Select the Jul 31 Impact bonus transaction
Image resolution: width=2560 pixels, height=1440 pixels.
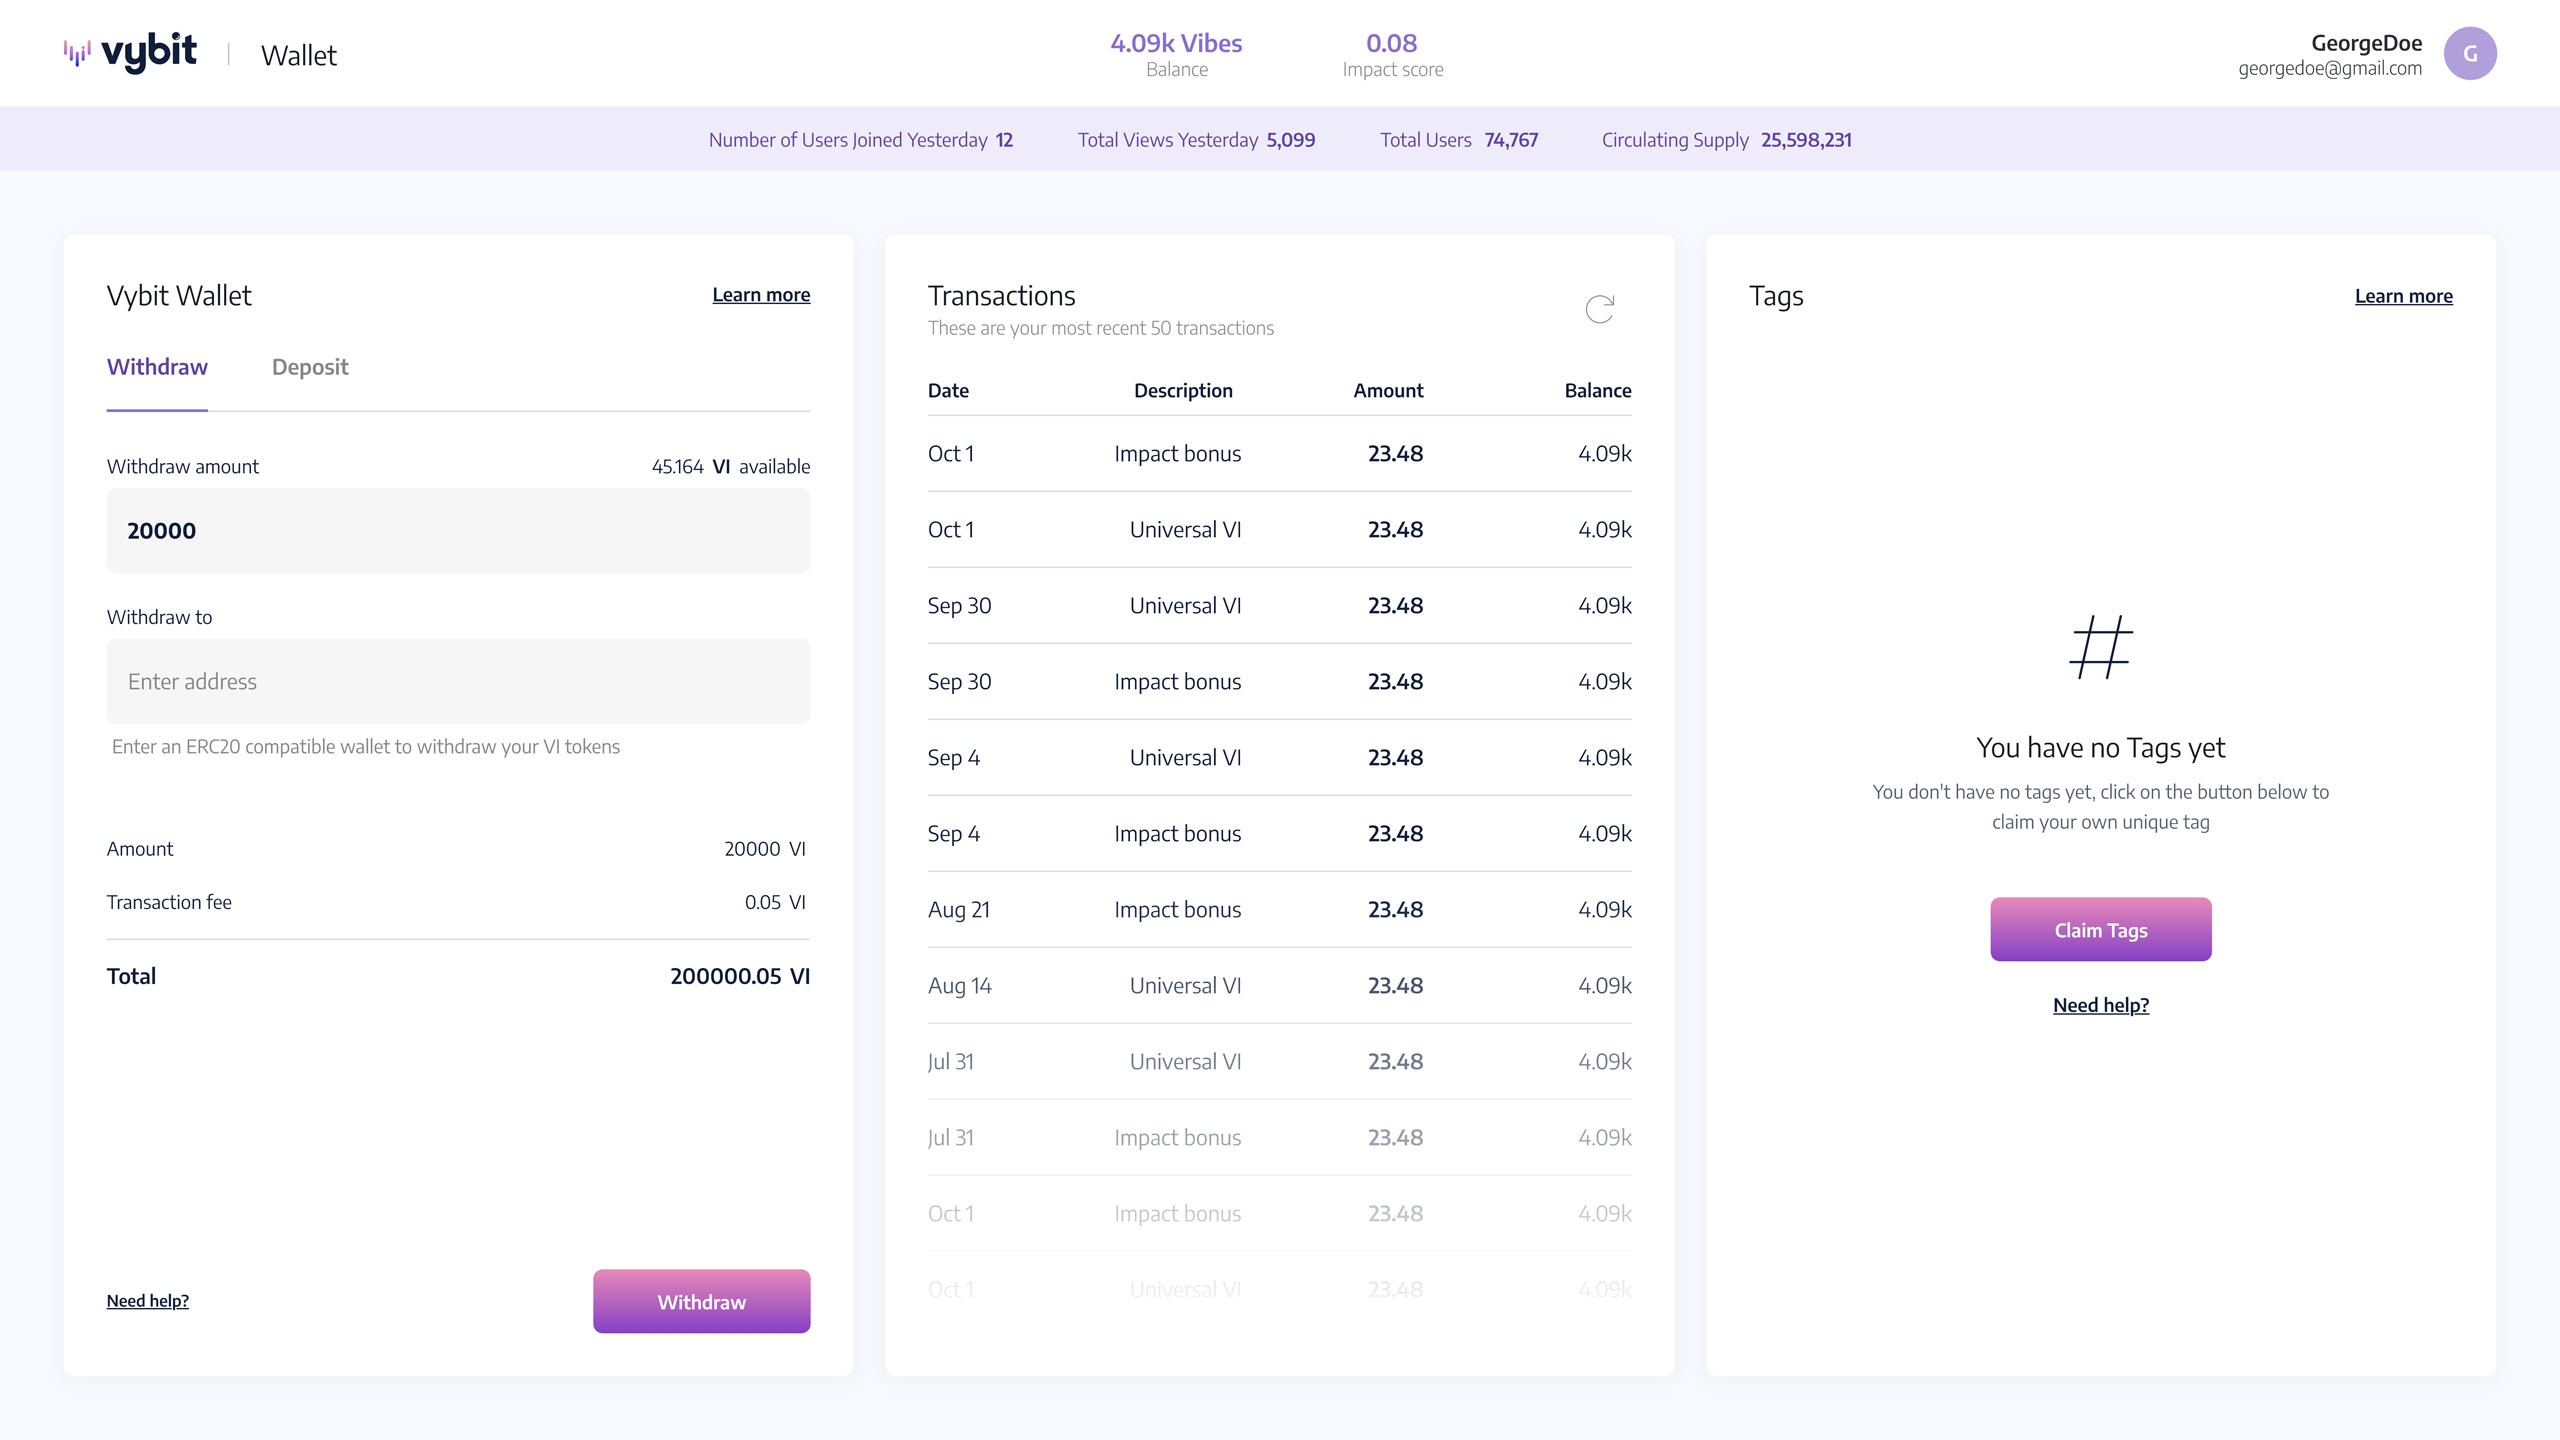tap(1279, 1137)
